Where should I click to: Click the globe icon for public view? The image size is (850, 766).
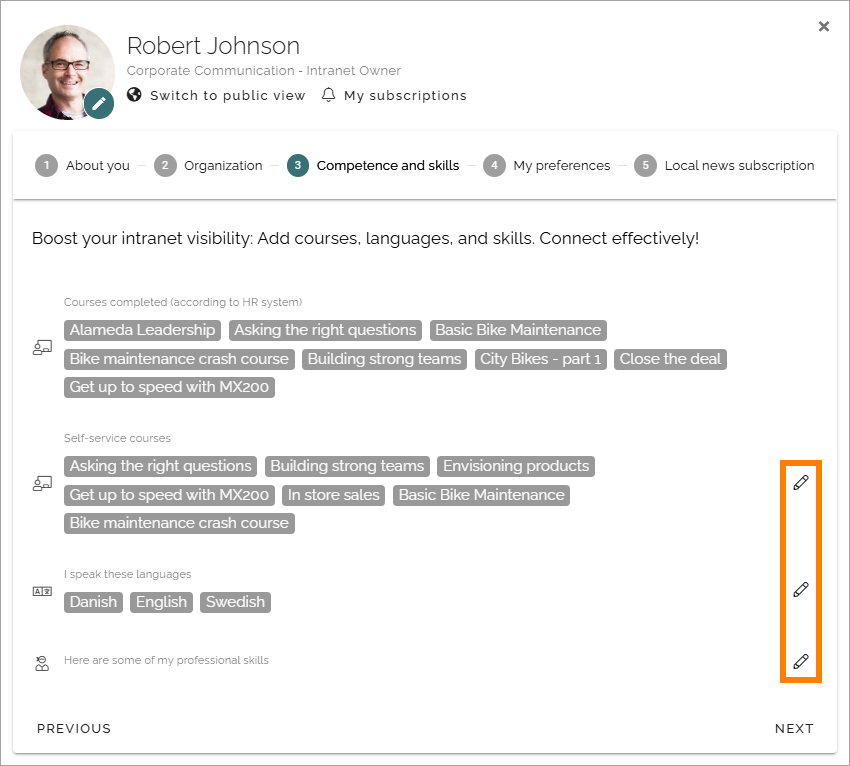click(134, 95)
